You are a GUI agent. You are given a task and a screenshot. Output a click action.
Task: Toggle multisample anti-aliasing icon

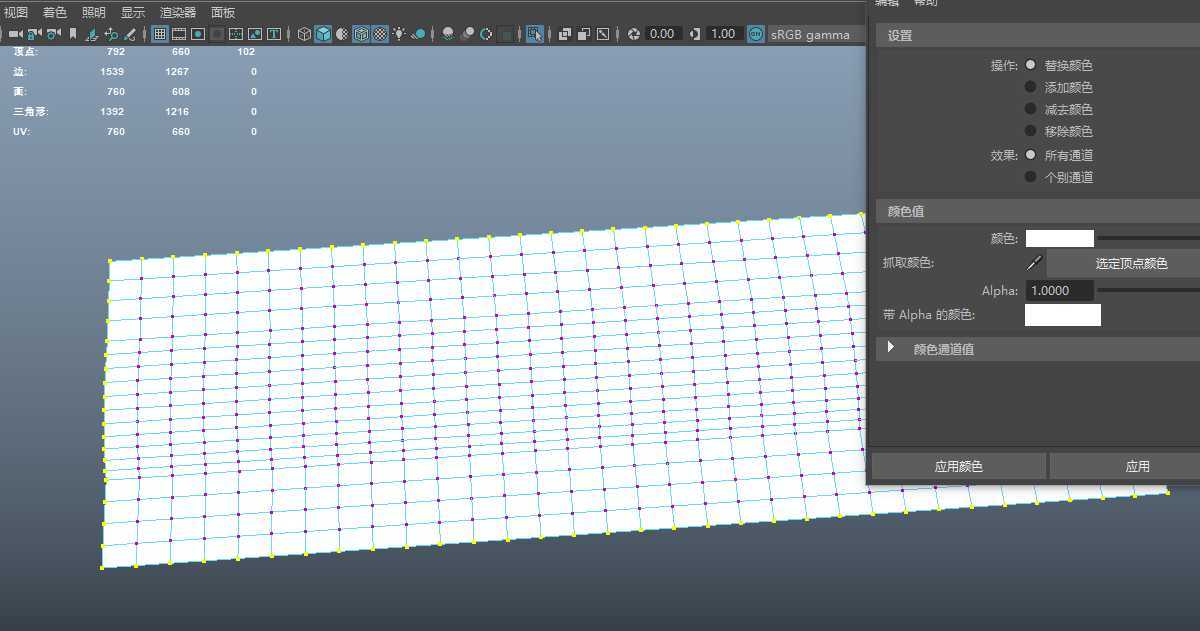486,34
